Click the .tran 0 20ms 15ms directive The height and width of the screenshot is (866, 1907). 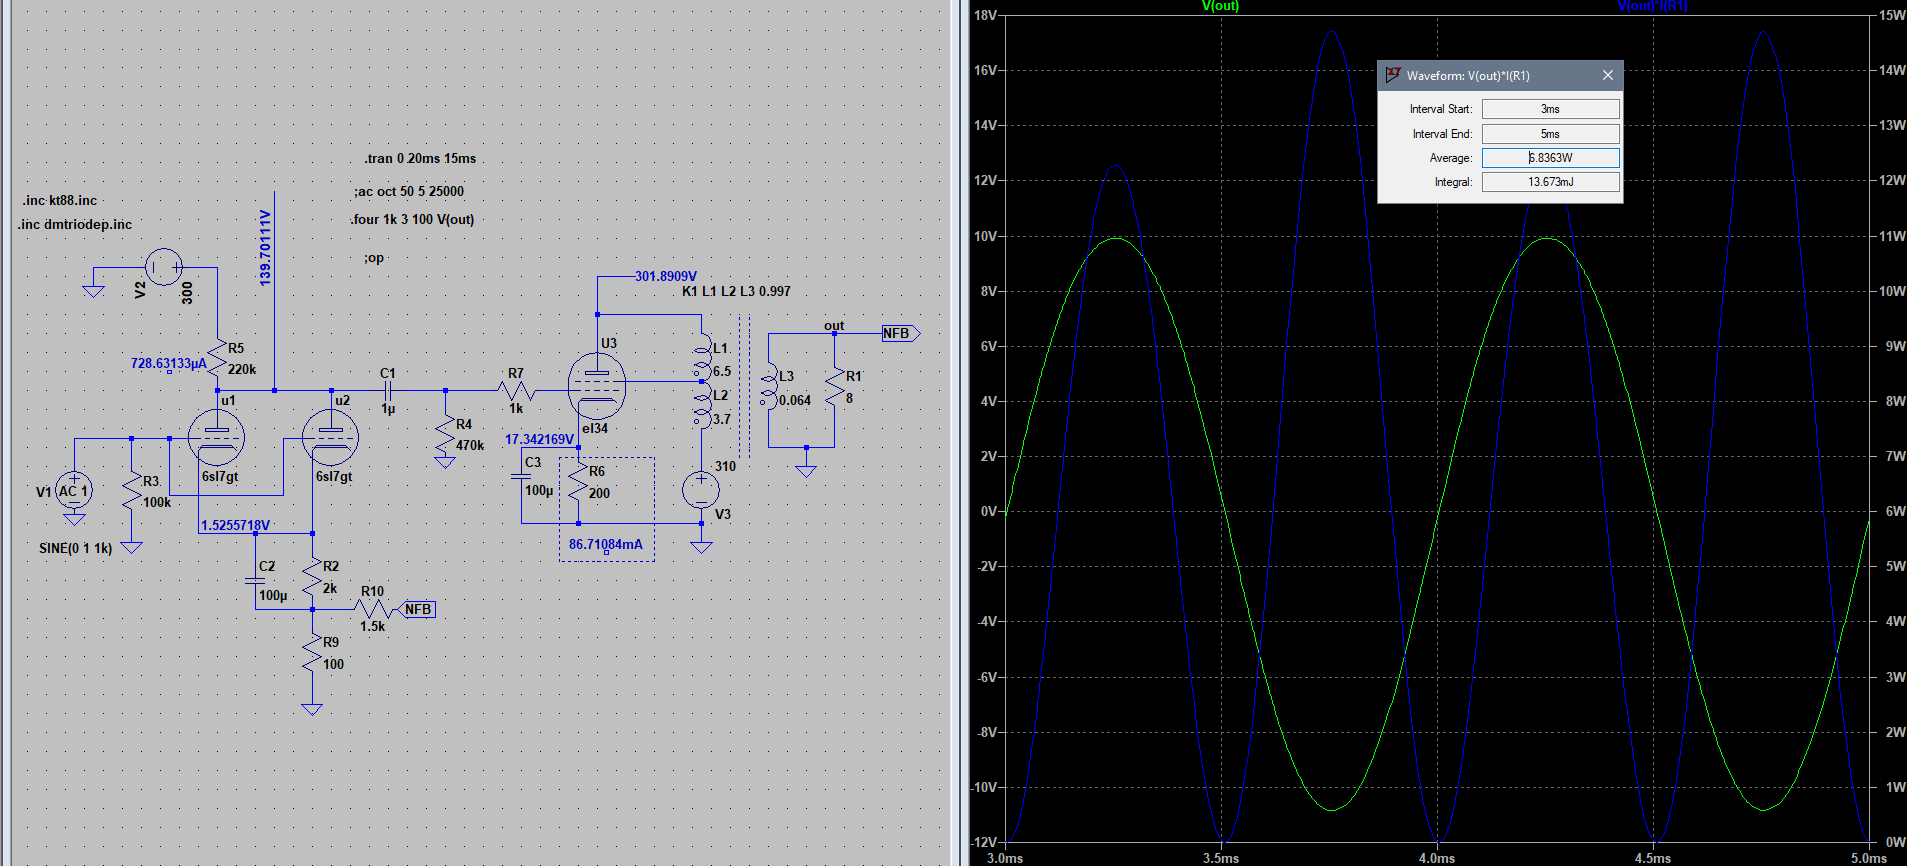point(420,159)
